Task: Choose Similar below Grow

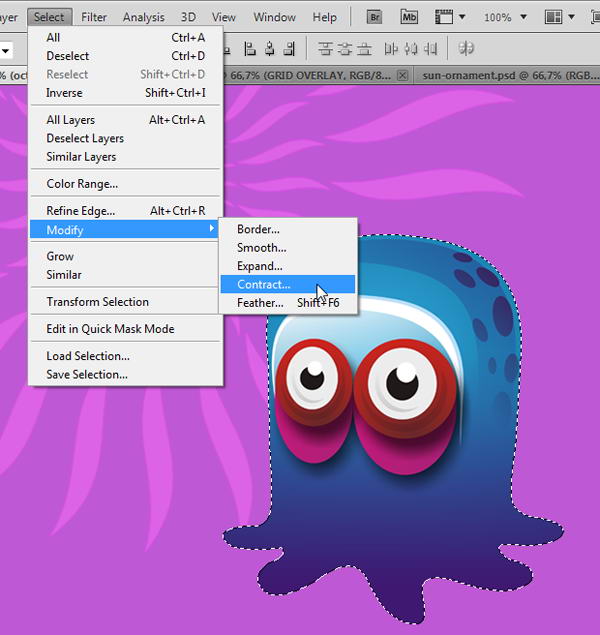Action: tap(126, 275)
